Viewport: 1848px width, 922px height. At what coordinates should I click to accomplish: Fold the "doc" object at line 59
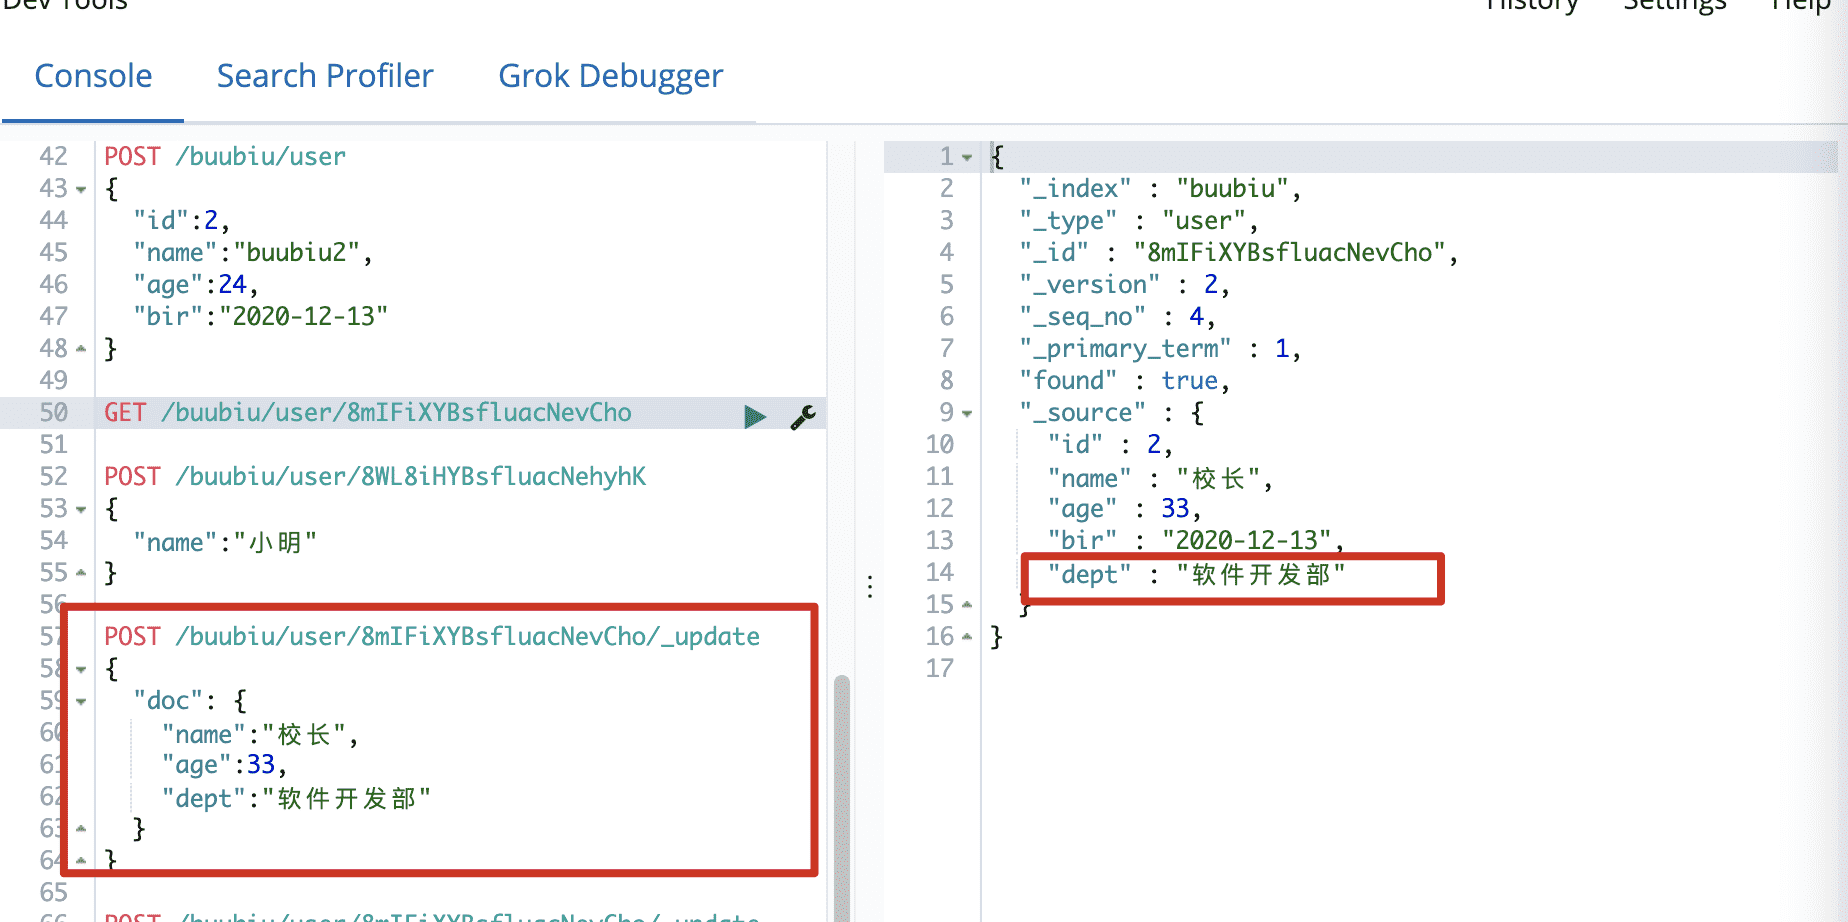(81, 702)
